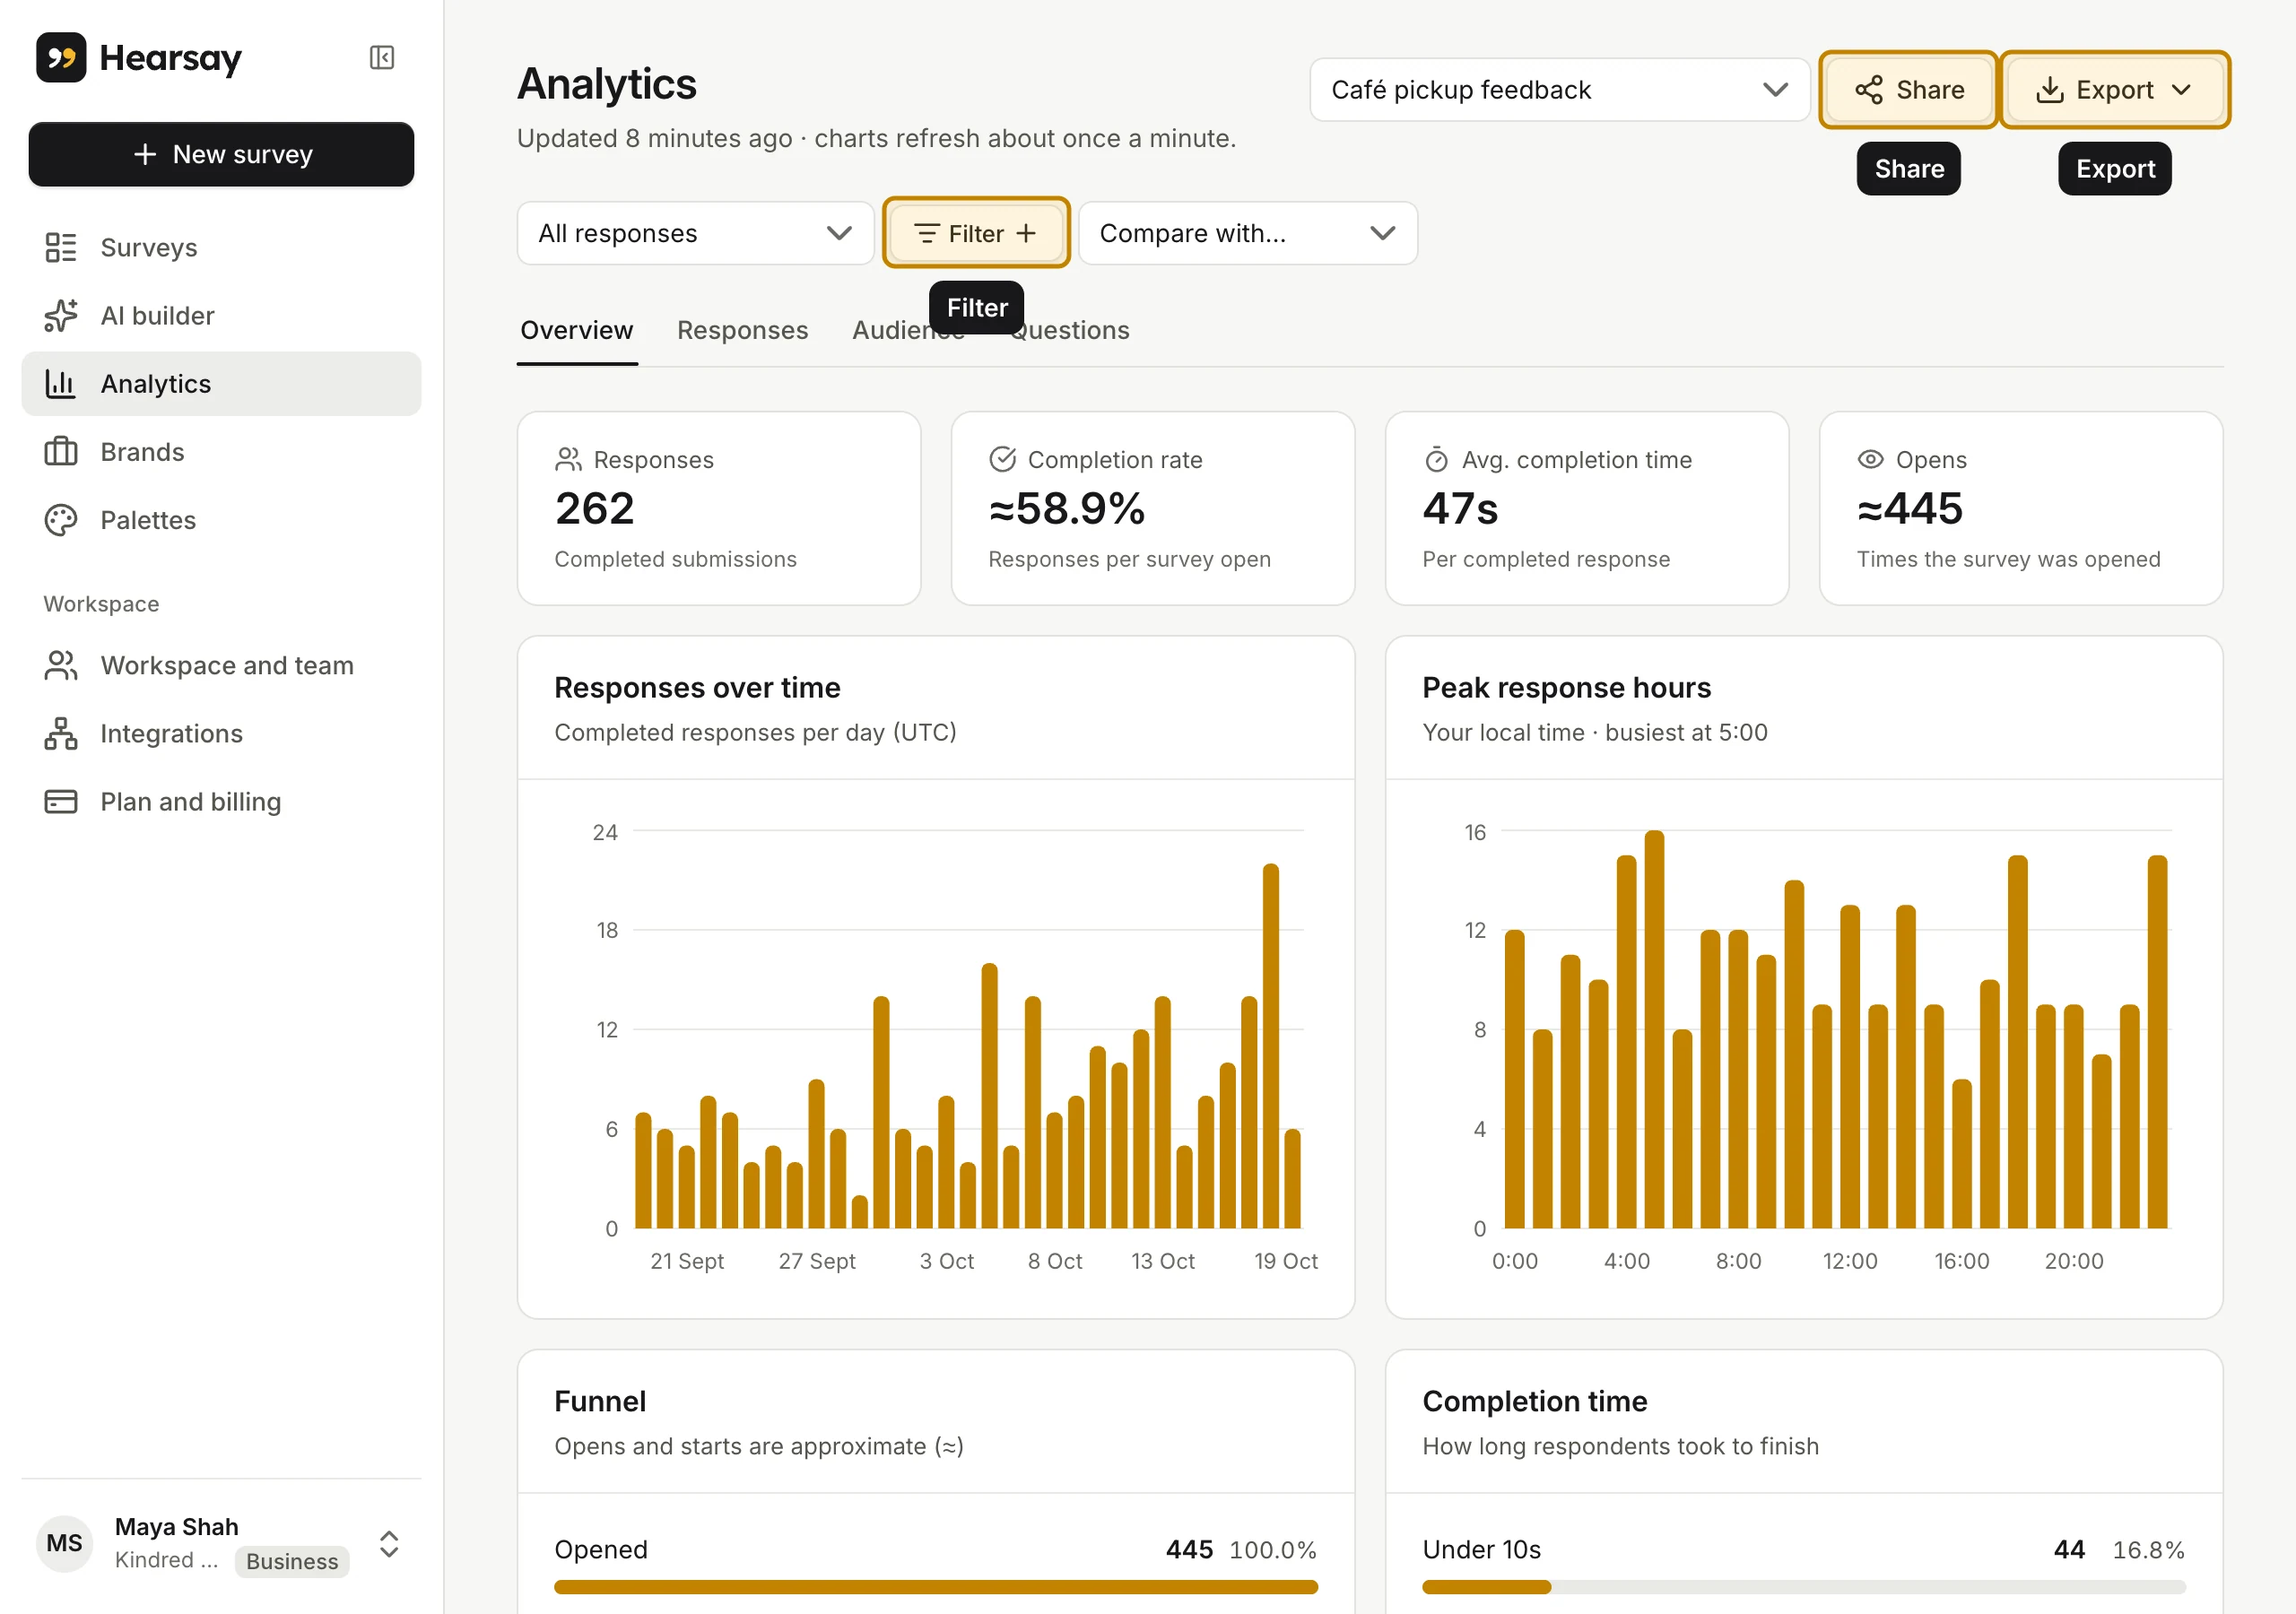Image resolution: width=2296 pixels, height=1614 pixels.
Task: Click the Palettes palette icon
Action: [61, 520]
